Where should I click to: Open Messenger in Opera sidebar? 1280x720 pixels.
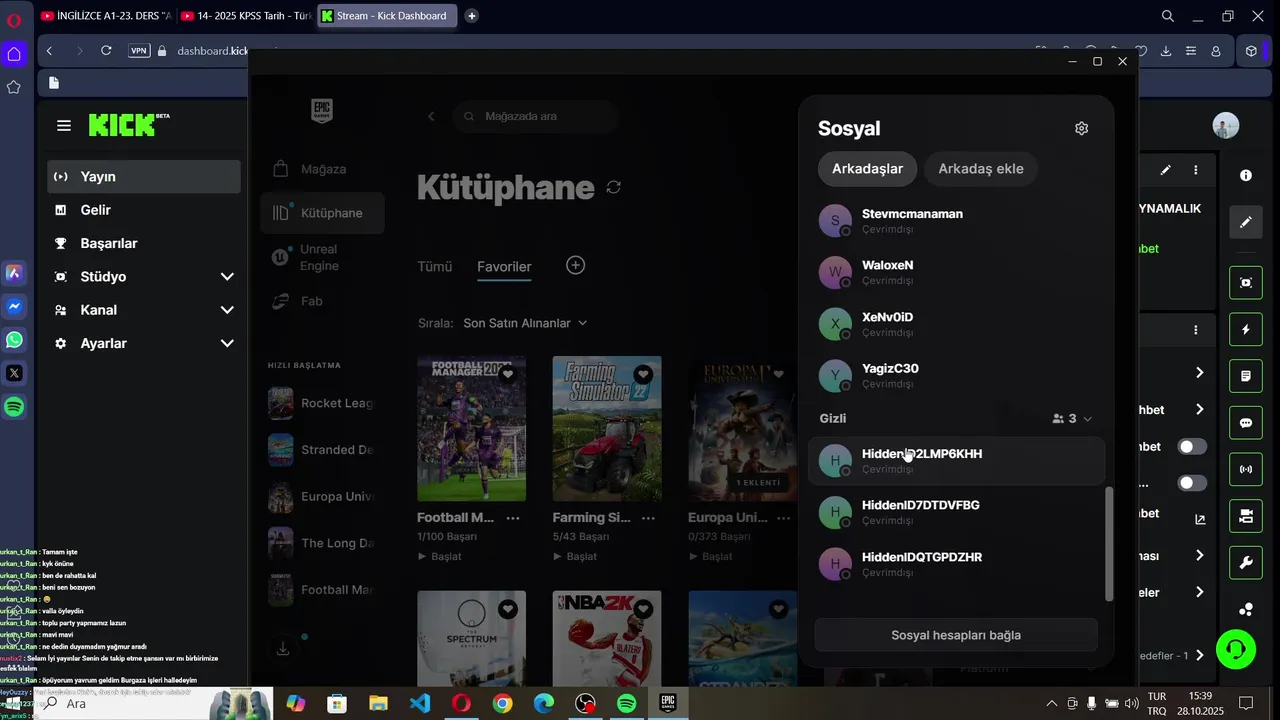(x=14, y=306)
